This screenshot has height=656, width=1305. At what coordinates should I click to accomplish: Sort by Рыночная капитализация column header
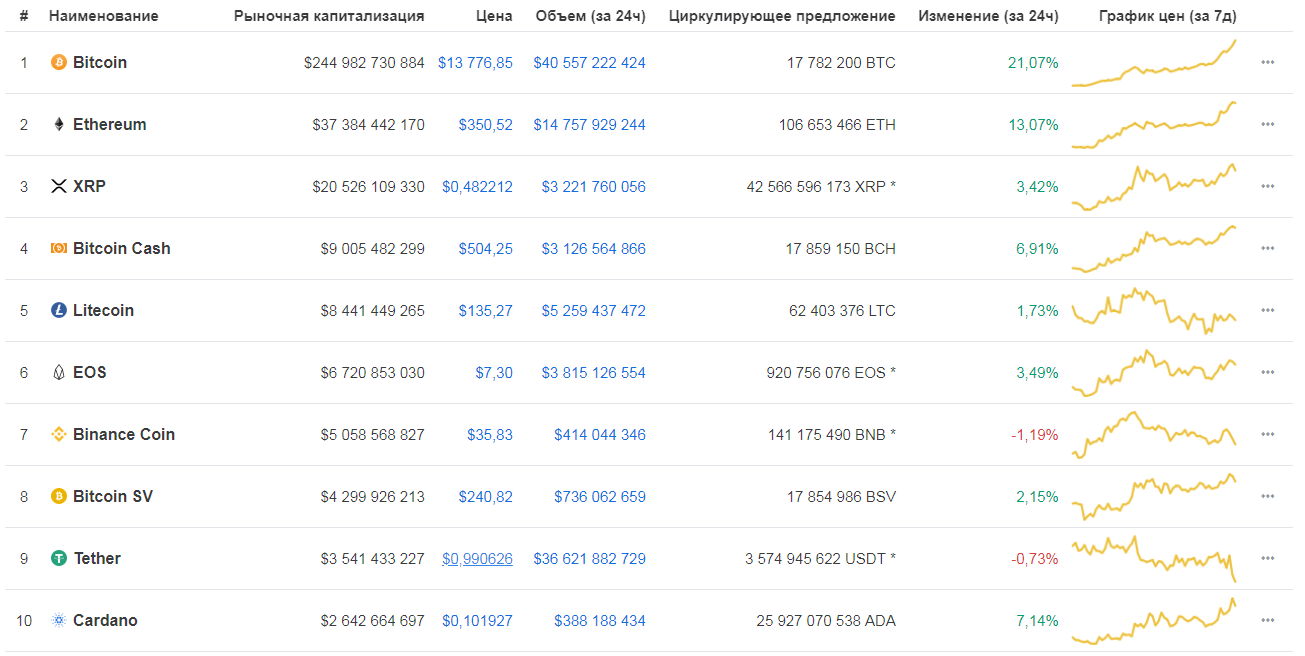coord(329,16)
